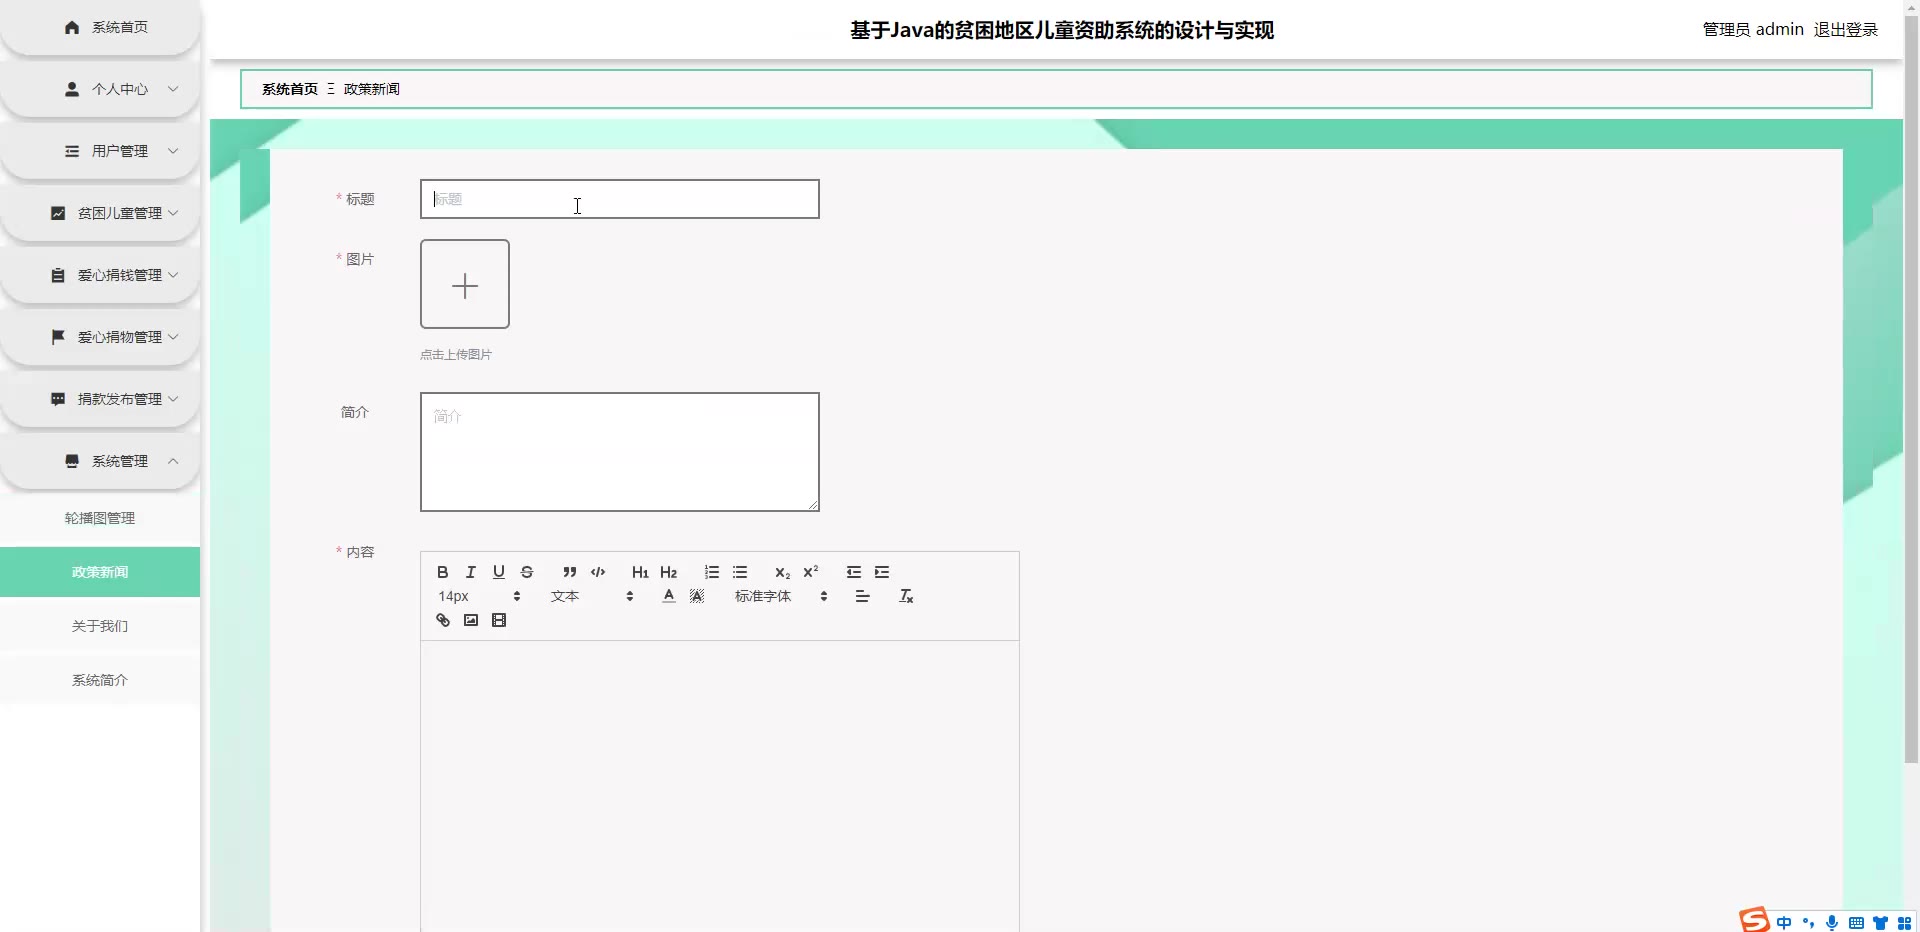Screen dimensions: 1920x932
Task: Toggle bold formatting in the content editor
Action: 443,572
